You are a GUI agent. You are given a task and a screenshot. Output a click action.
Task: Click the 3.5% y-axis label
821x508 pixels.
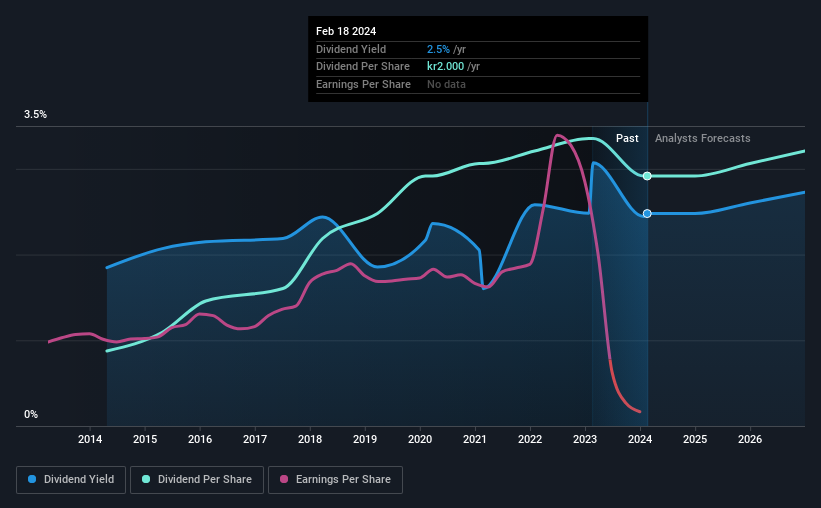(x=36, y=114)
